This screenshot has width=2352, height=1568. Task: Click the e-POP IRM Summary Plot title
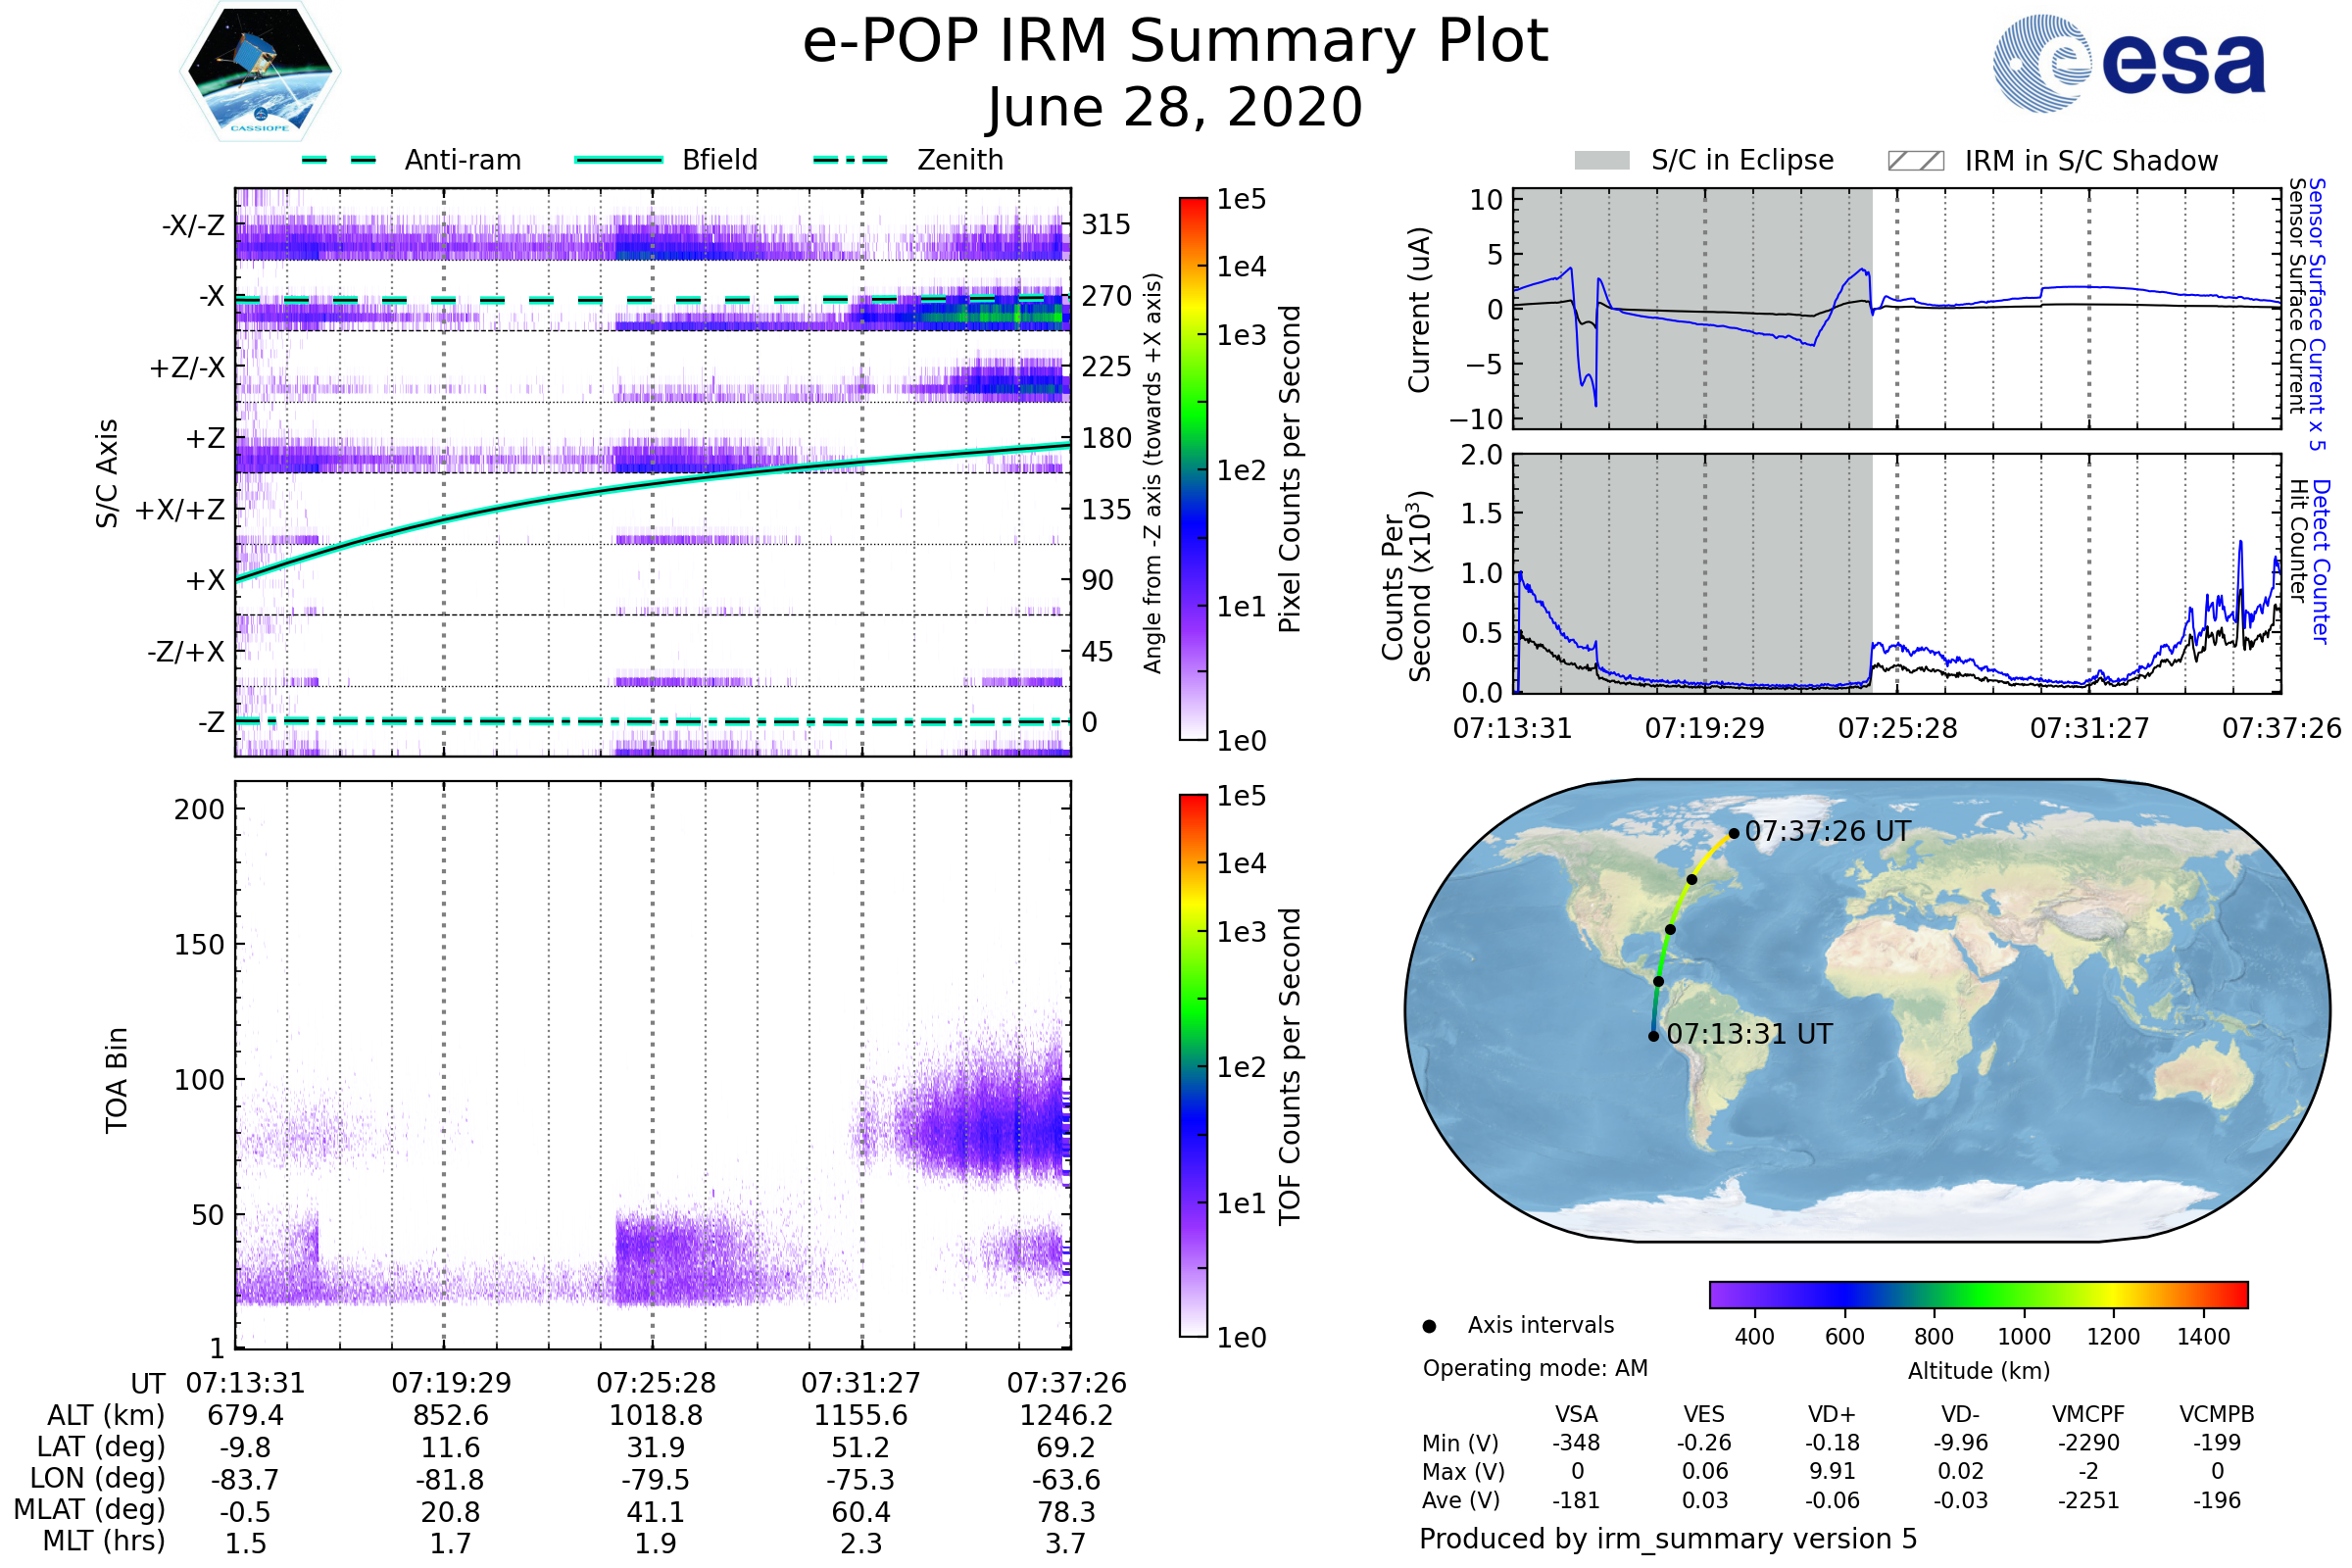[1175, 42]
